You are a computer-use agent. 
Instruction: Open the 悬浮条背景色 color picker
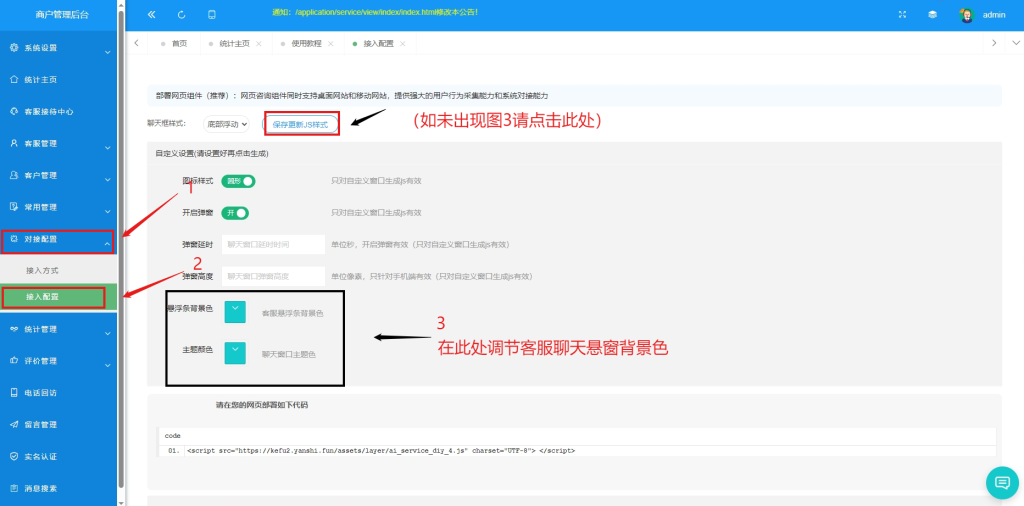[234, 312]
